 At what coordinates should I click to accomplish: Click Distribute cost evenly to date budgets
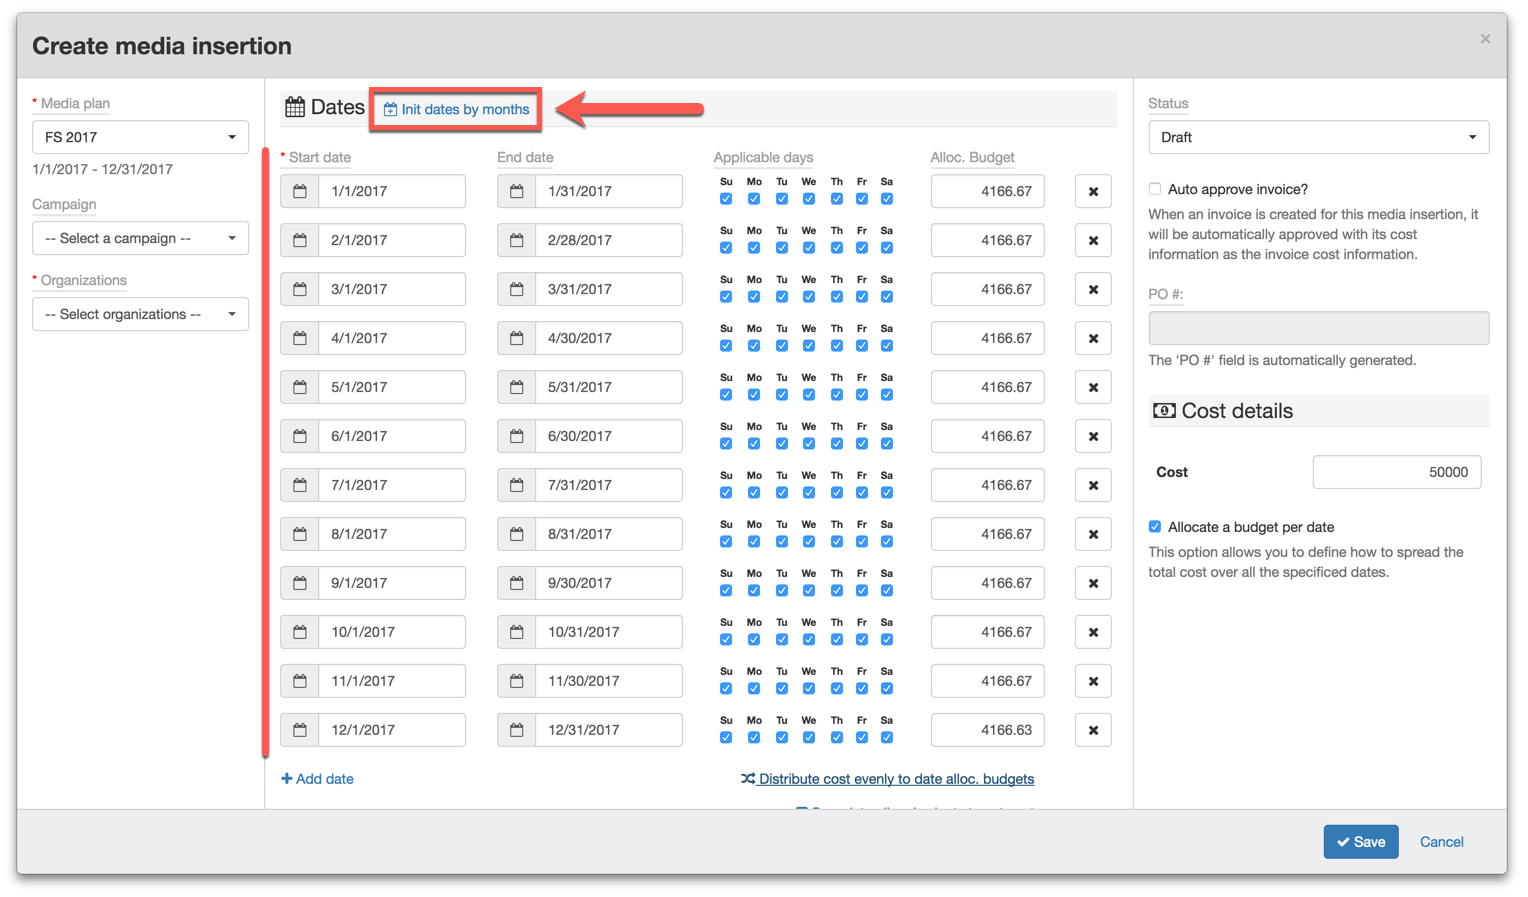(888, 779)
